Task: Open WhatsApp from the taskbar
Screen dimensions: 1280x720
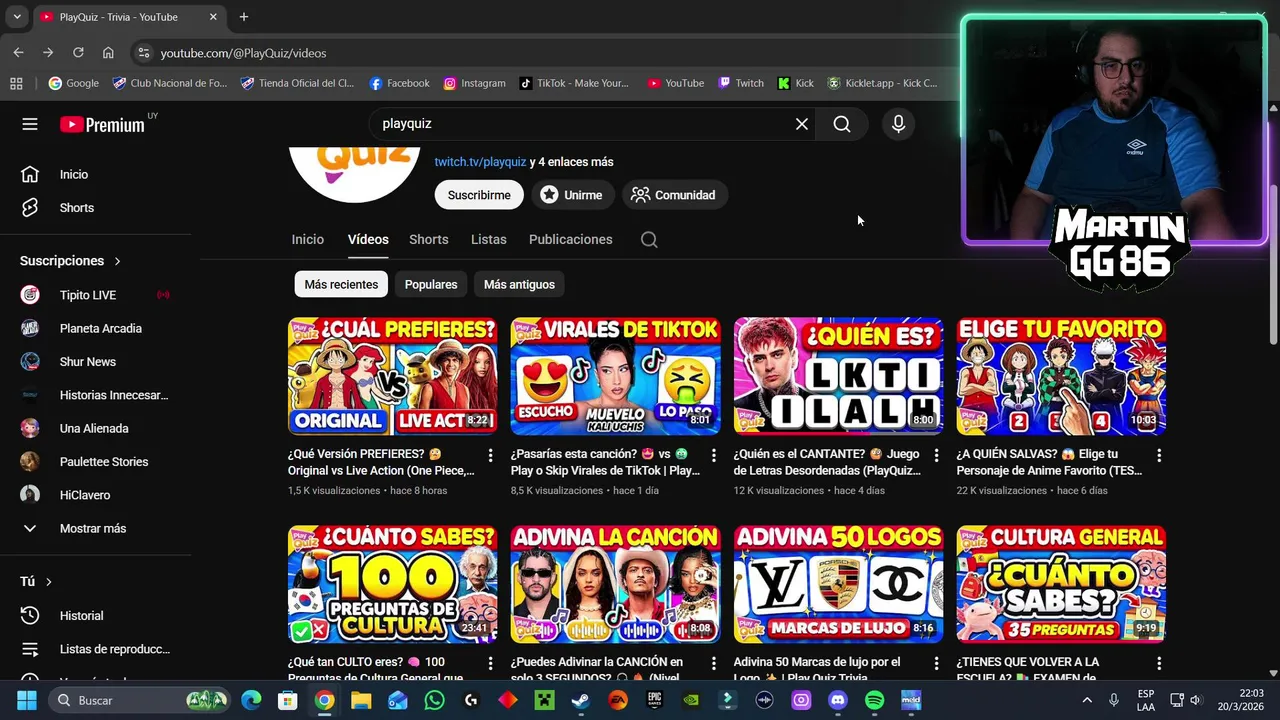Action: [x=434, y=700]
